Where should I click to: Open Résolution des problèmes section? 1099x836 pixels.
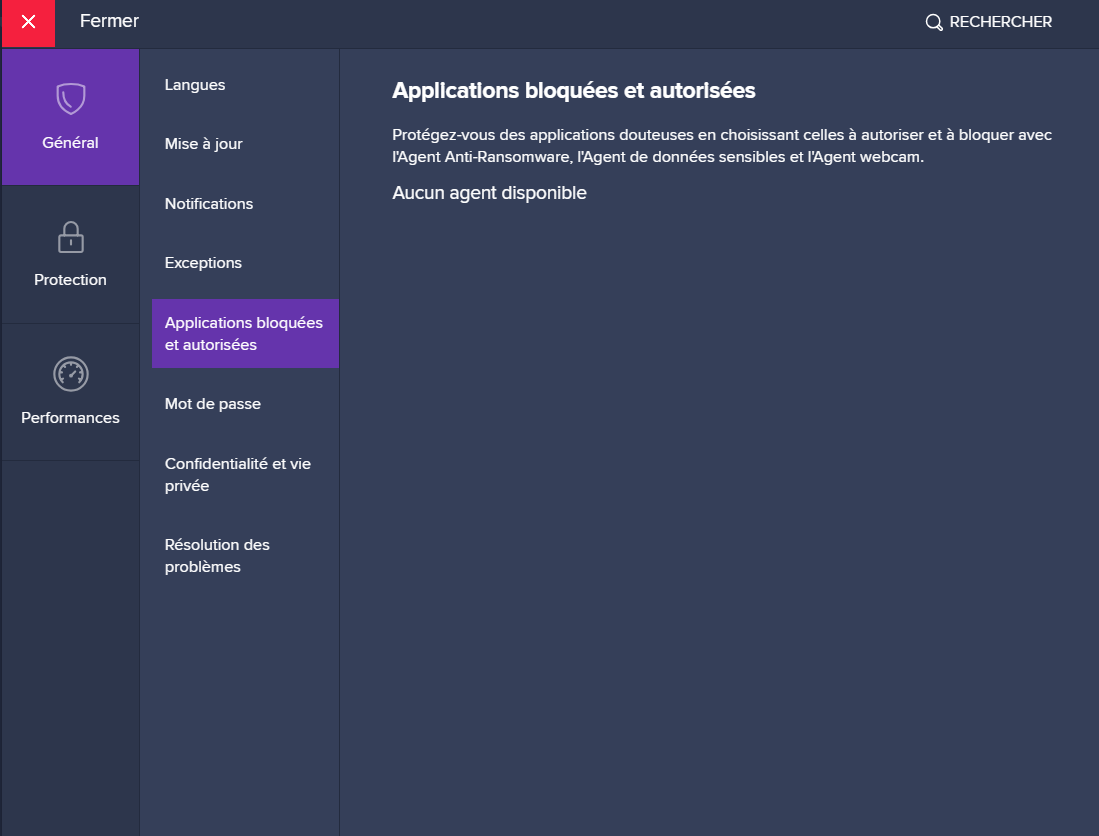click(x=217, y=556)
